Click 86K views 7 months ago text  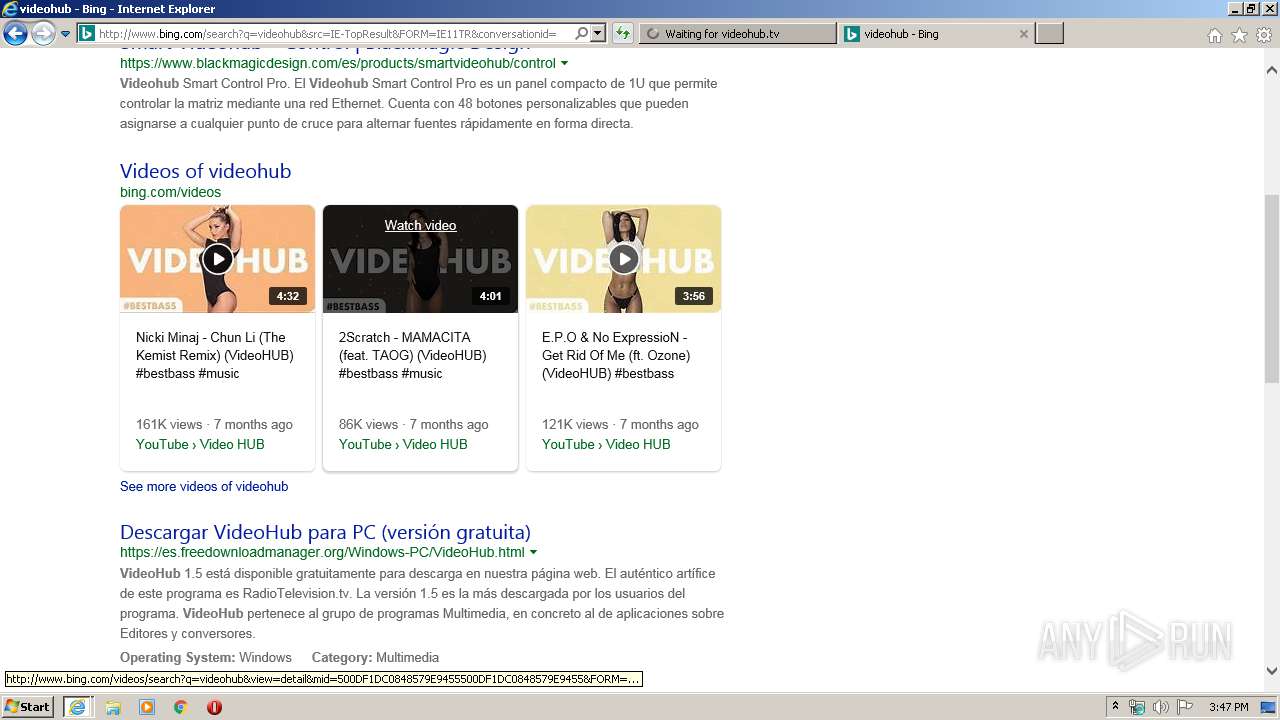coord(414,424)
